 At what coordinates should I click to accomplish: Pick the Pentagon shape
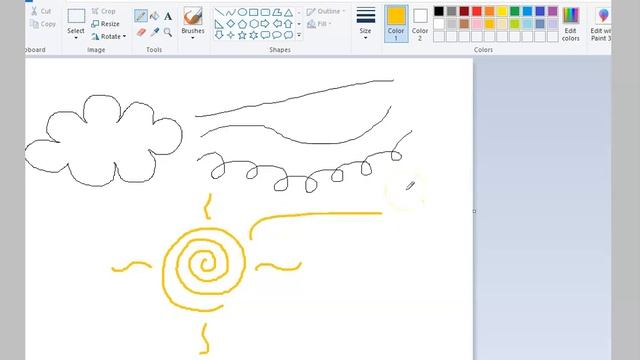242,24
